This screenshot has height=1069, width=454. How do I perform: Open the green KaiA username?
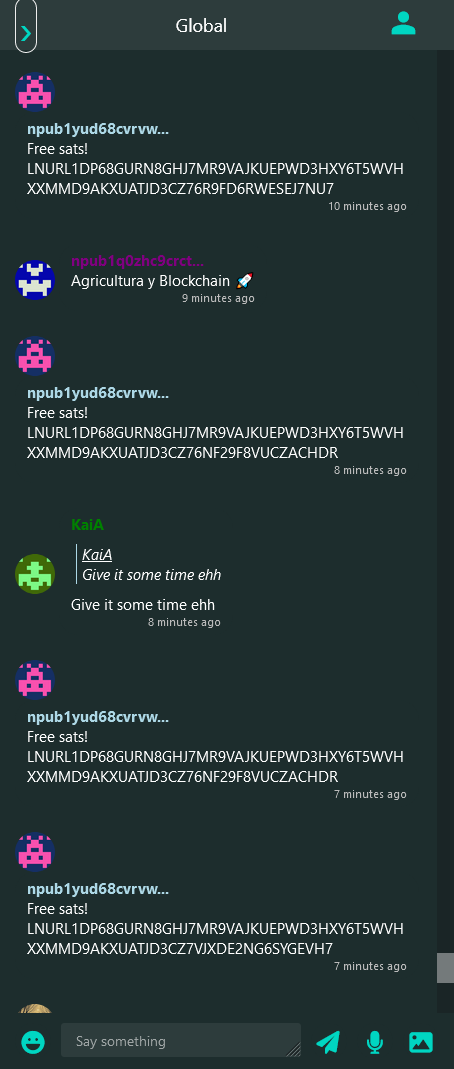[x=87, y=525]
